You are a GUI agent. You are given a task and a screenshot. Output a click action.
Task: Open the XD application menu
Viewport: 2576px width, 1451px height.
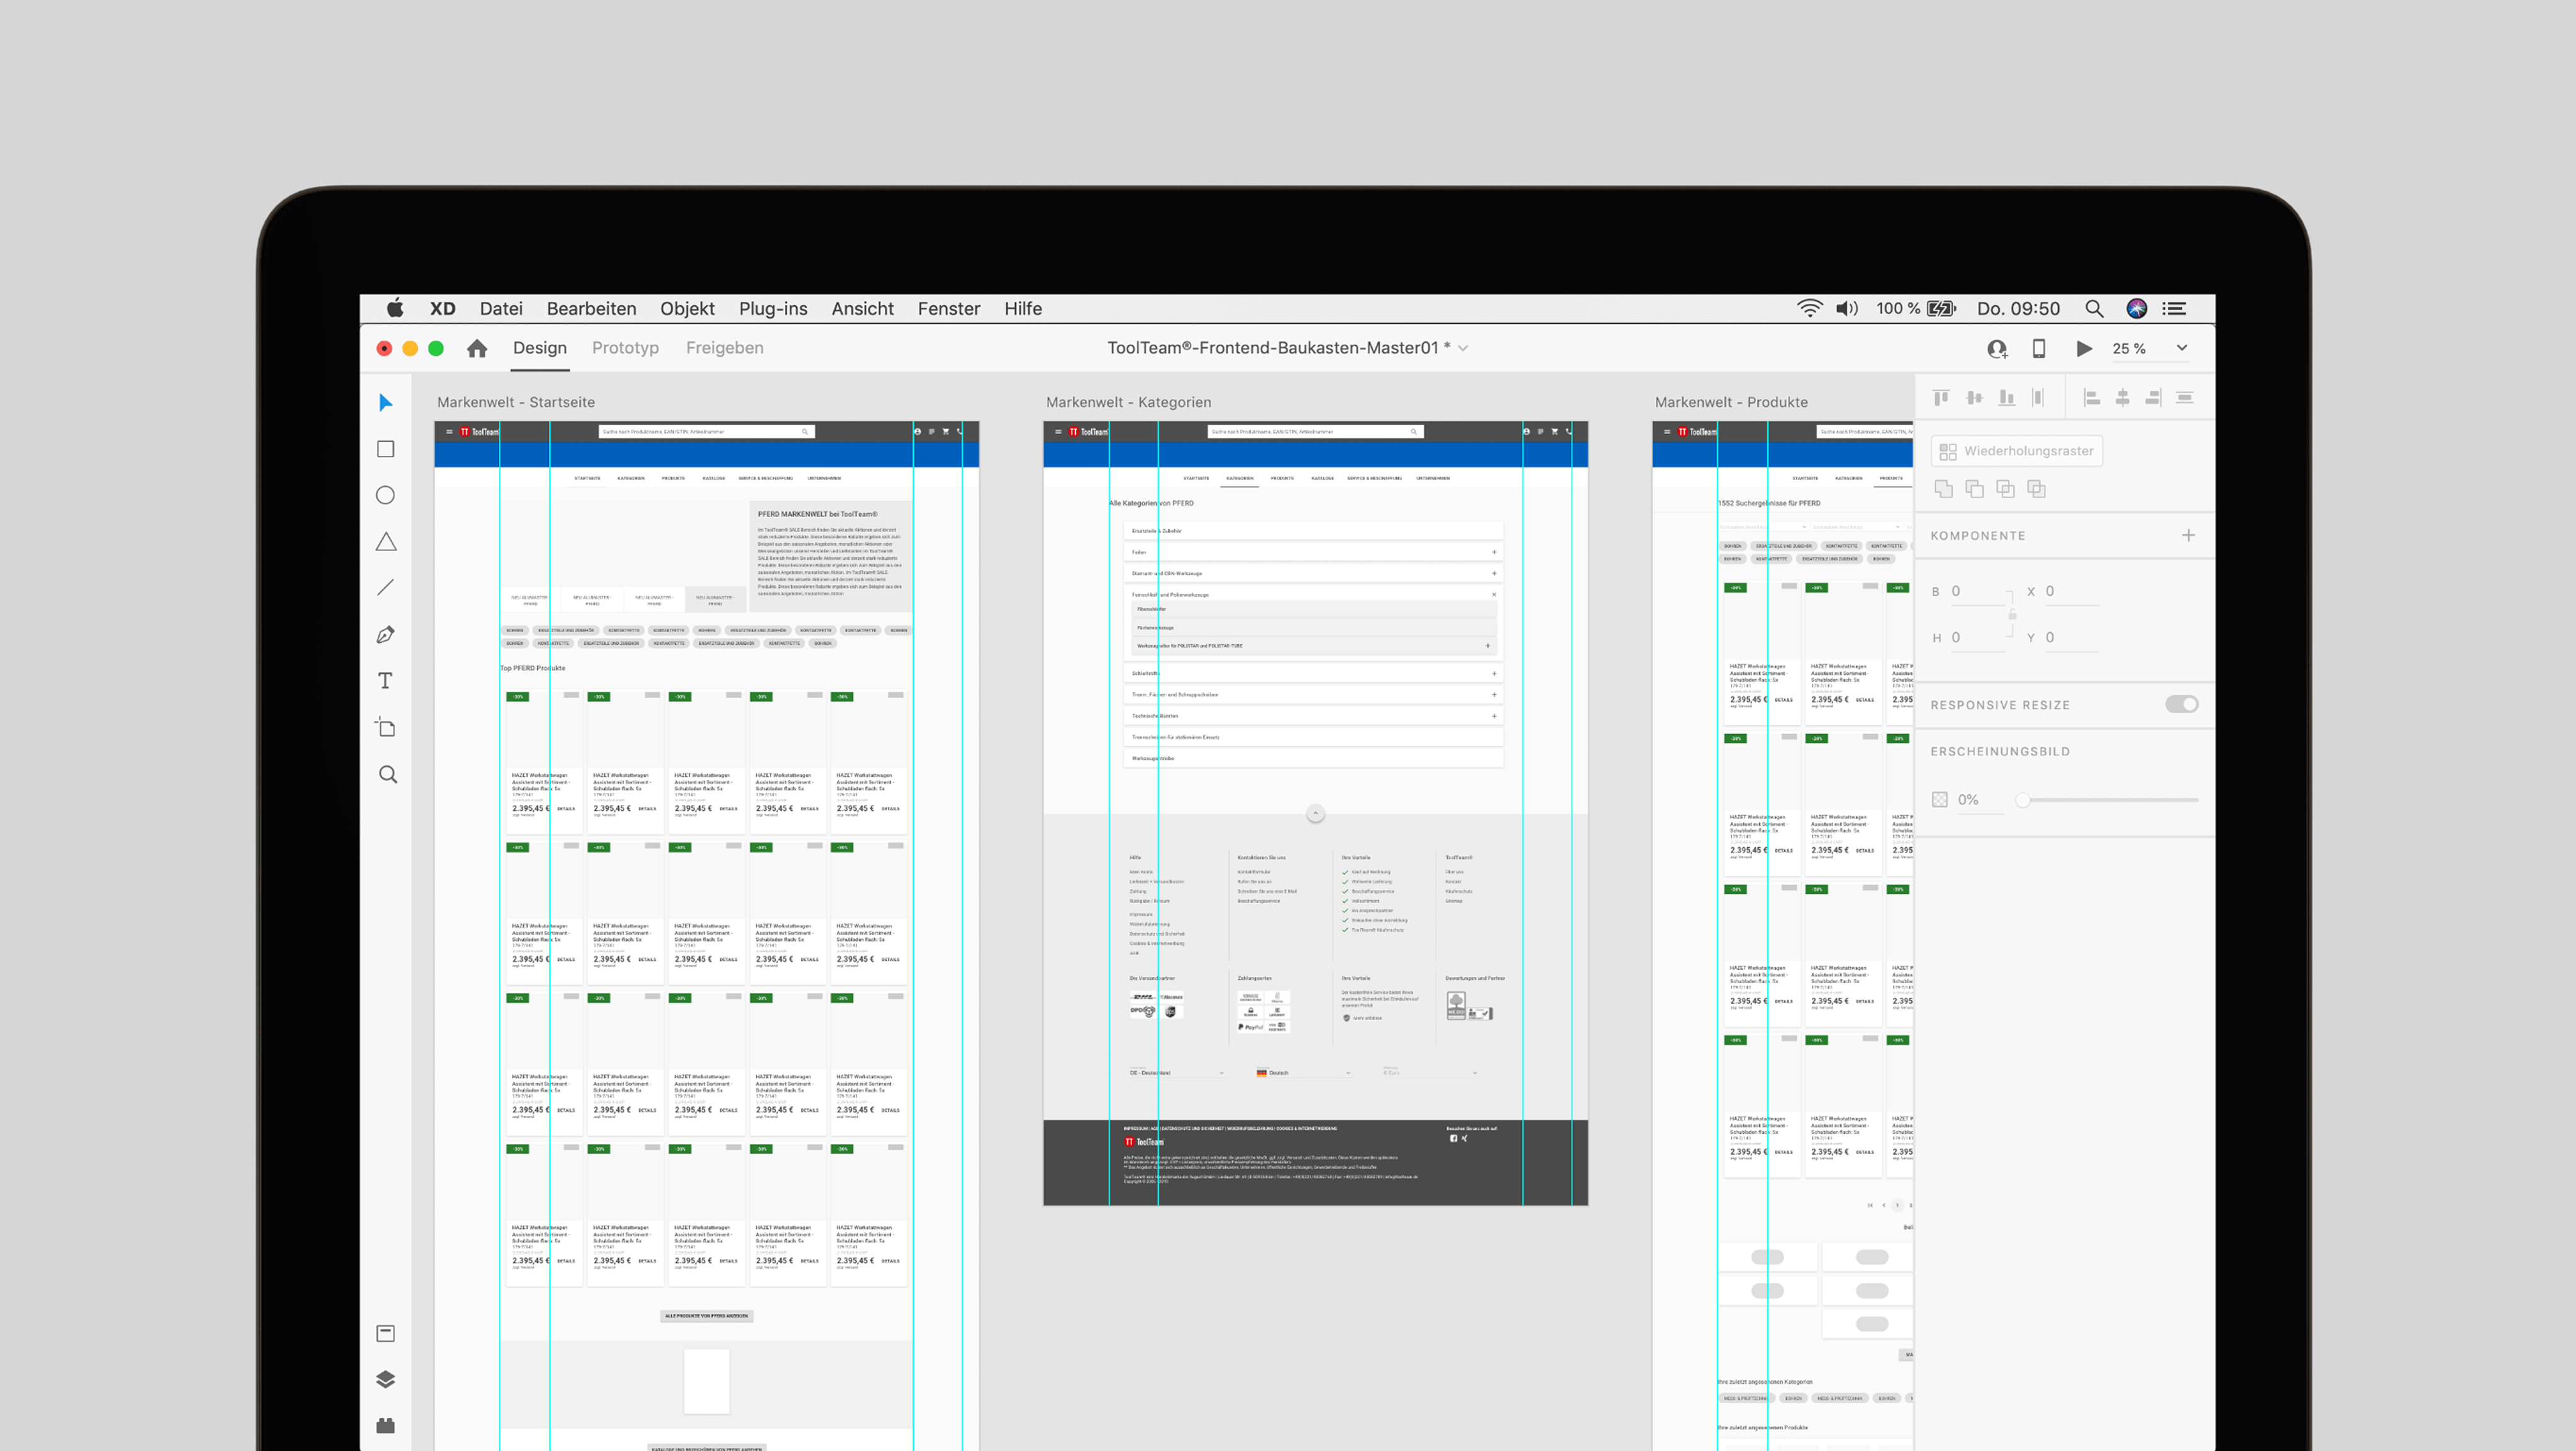[x=442, y=309]
